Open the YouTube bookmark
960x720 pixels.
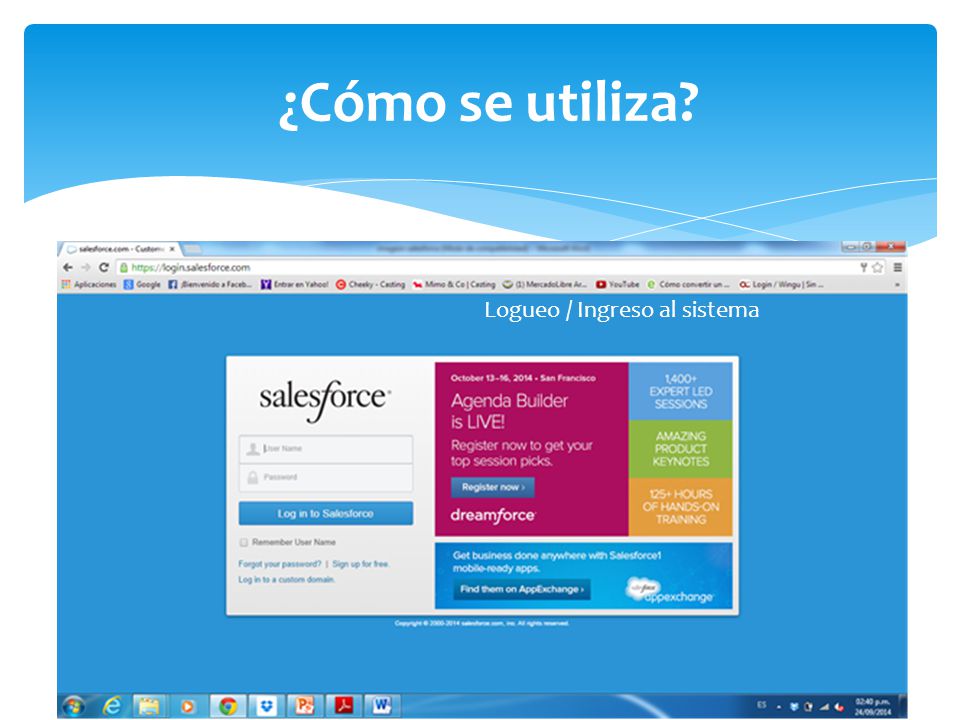(x=618, y=285)
